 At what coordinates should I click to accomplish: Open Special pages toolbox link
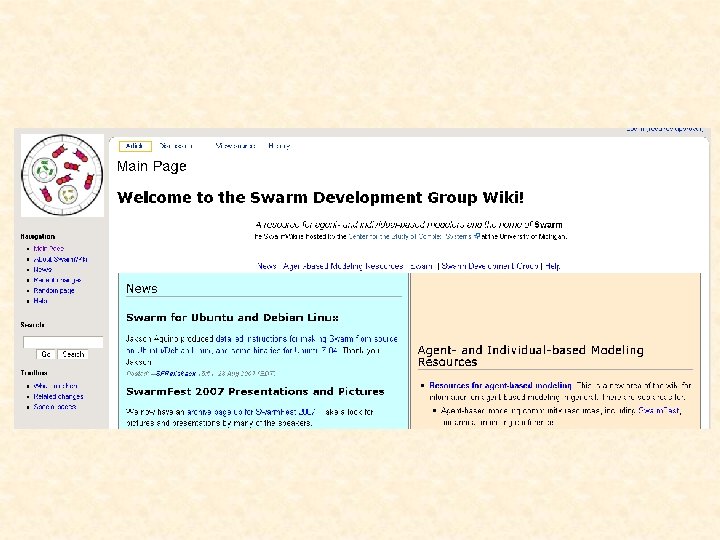pos(55,407)
